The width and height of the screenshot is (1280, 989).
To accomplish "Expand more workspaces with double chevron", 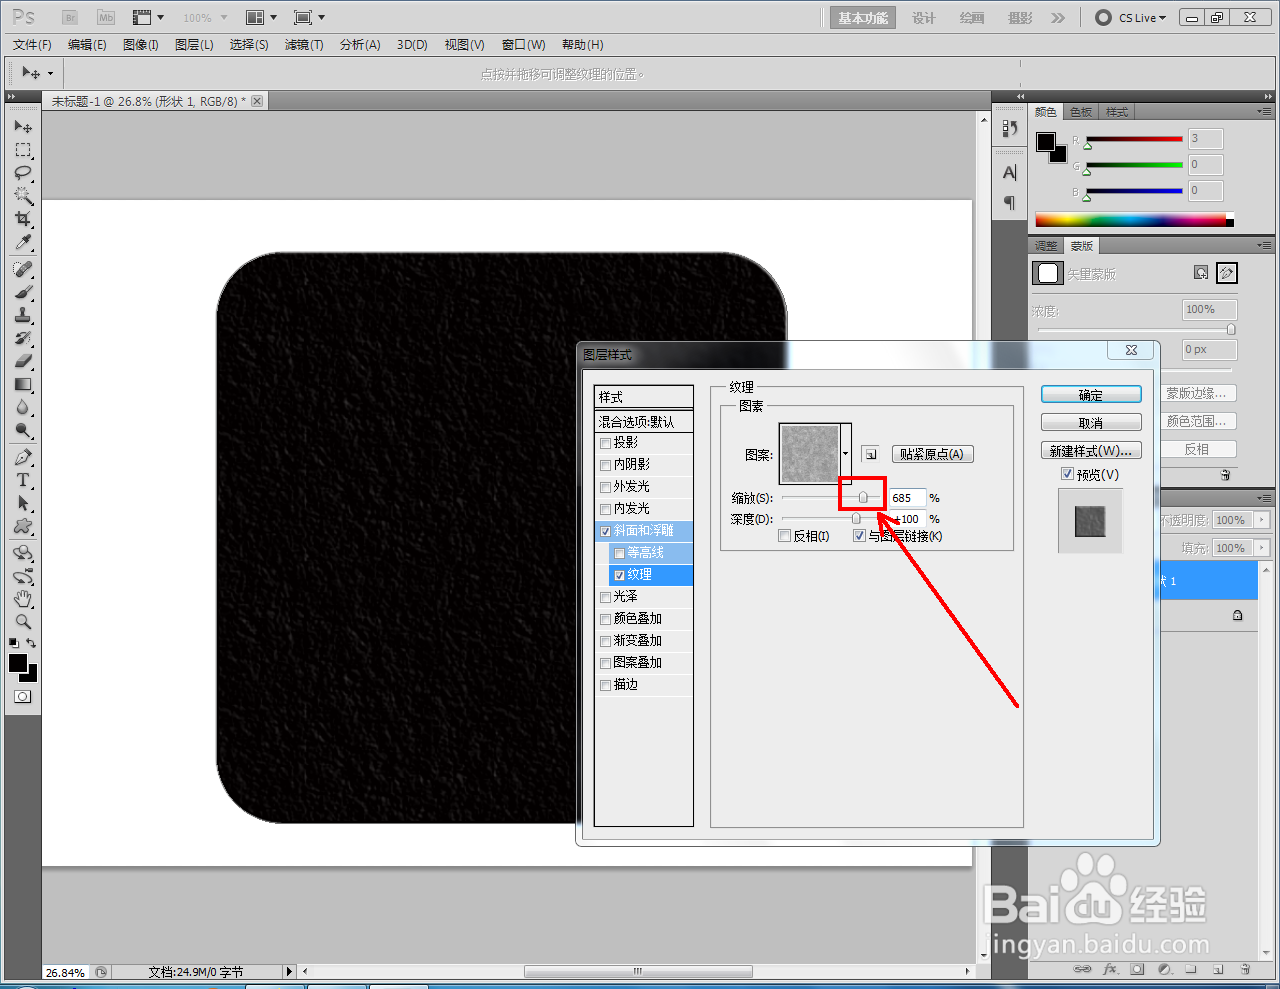I will (1058, 18).
